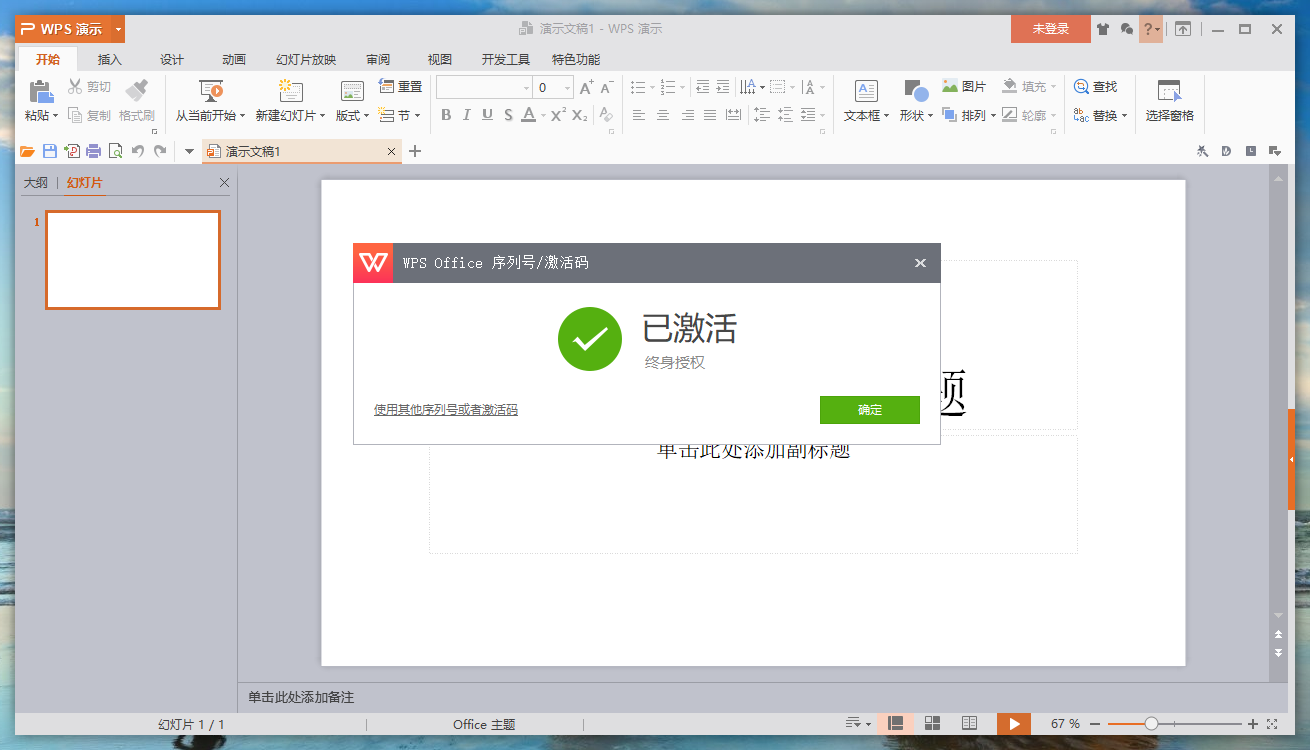Click the Shapes (形状) icon
The image size is (1310, 750).
[x=916, y=91]
